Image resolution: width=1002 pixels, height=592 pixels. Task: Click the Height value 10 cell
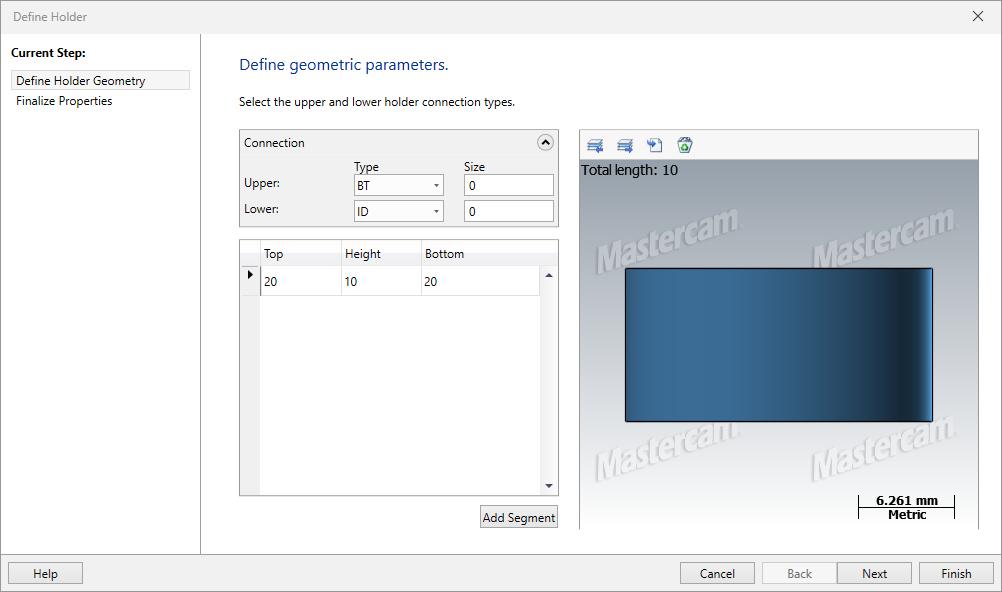coord(382,281)
